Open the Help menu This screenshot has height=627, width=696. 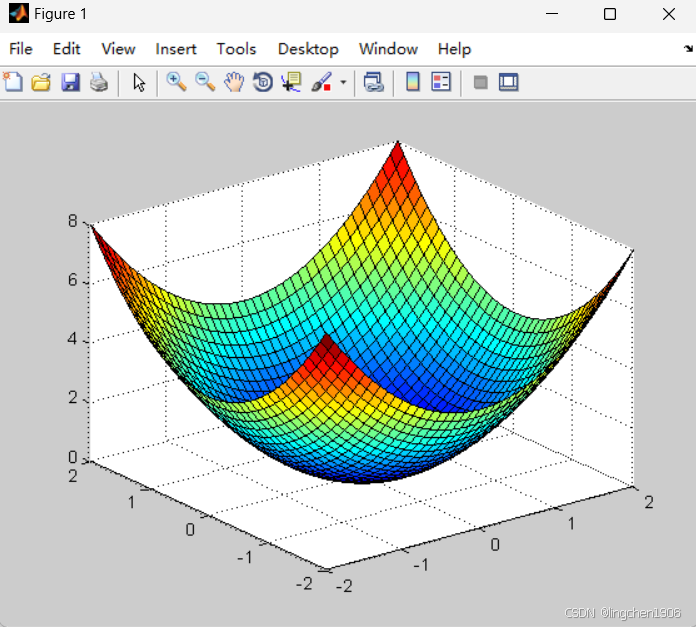pos(454,49)
